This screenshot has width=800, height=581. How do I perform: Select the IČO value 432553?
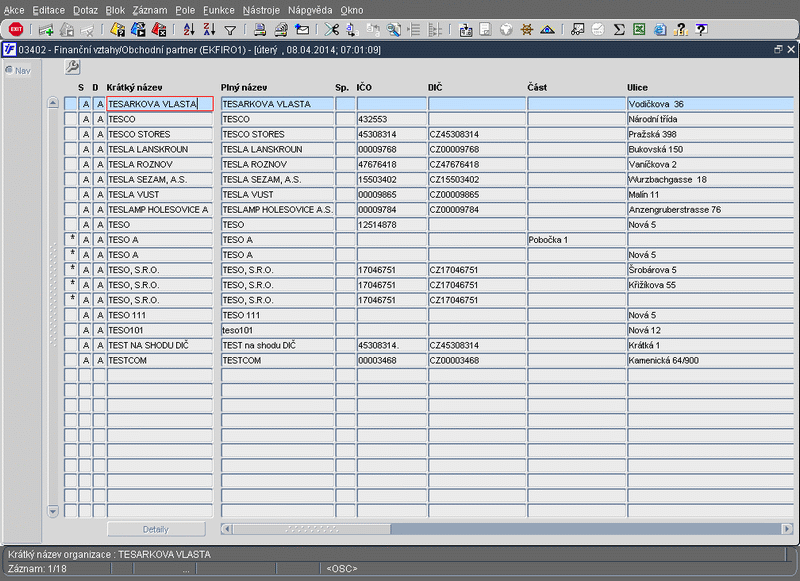[x=391, y=119]
